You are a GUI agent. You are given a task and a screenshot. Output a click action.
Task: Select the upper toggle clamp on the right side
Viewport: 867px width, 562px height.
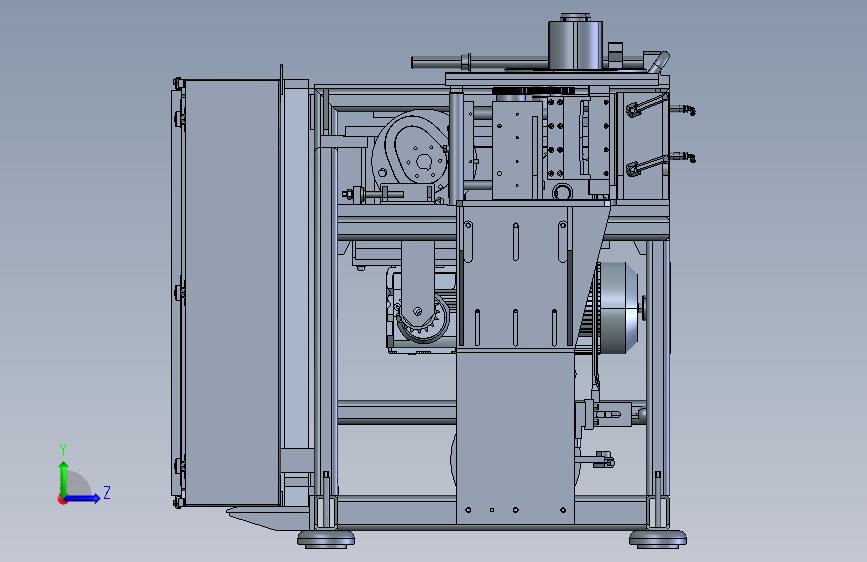pyautogui.click(x=647, y=105)
